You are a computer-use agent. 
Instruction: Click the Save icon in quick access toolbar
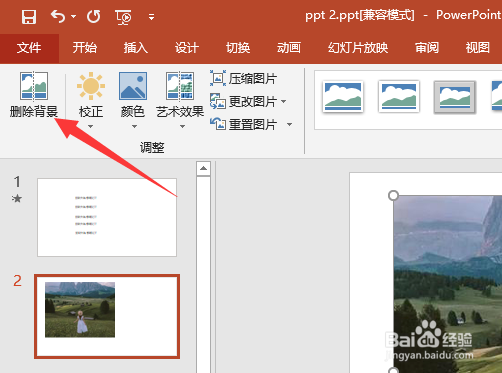tap(29, 16)
